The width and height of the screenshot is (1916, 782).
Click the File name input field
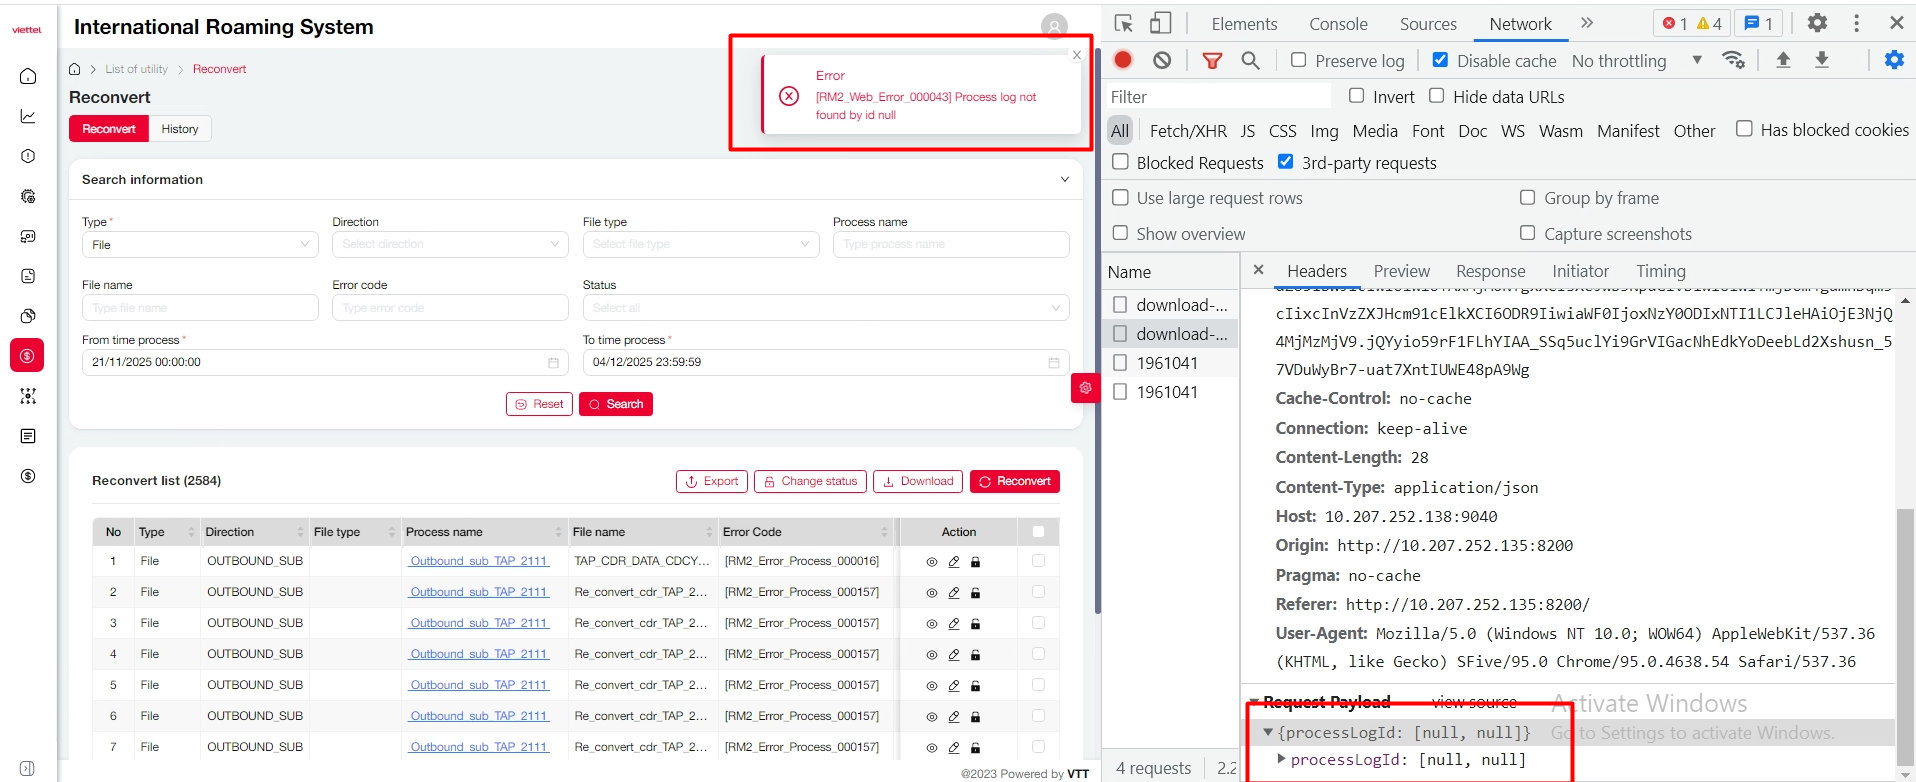(200, 308)
